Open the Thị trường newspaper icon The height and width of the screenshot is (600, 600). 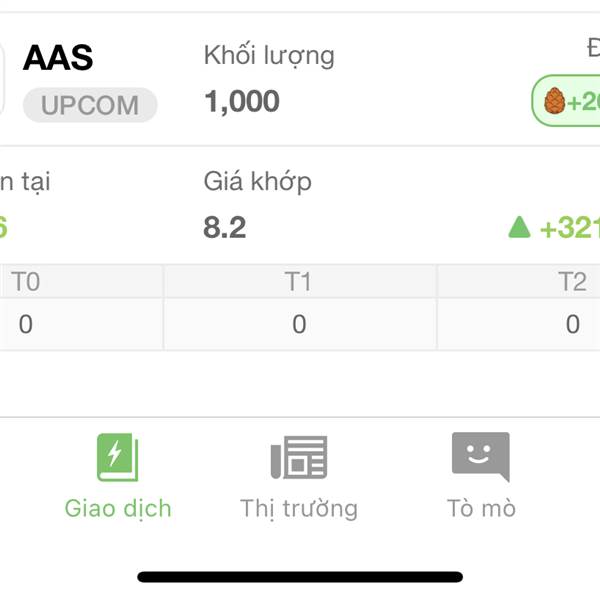[299, 457]
